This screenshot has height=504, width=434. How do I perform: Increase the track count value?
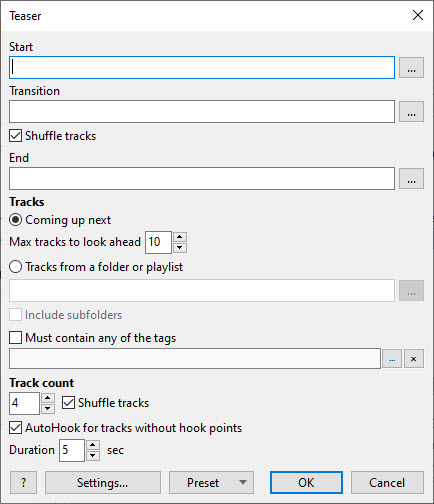pyautogui.click(x=48, y=398)
